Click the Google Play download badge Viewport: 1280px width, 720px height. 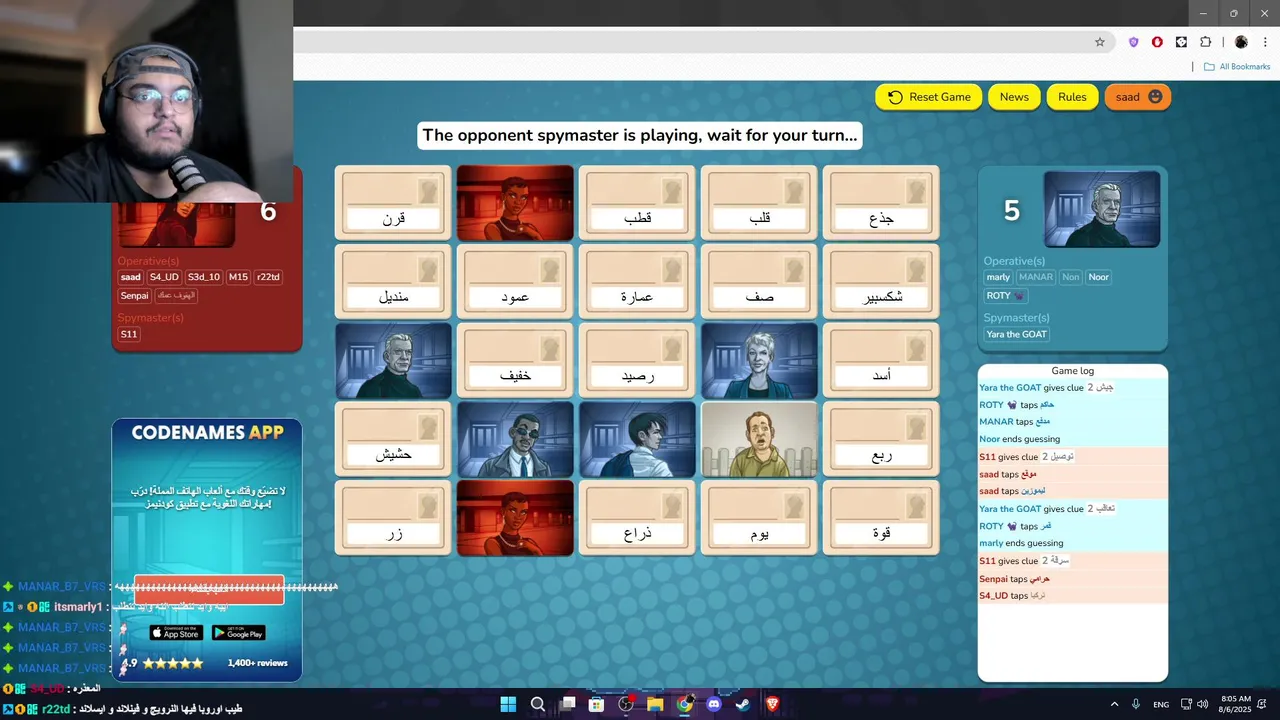tap(238, 633)
